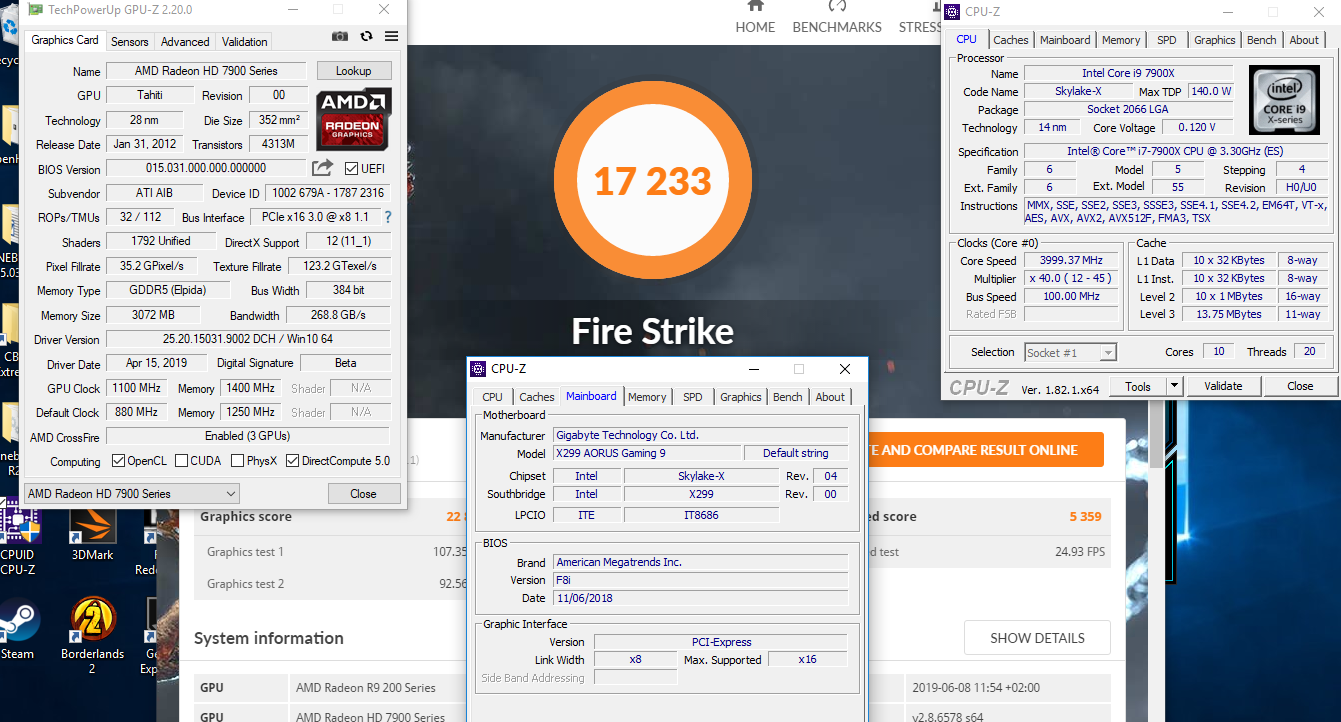
Task: Click the Link Width x8 field
Action: [x=635, y=660]
